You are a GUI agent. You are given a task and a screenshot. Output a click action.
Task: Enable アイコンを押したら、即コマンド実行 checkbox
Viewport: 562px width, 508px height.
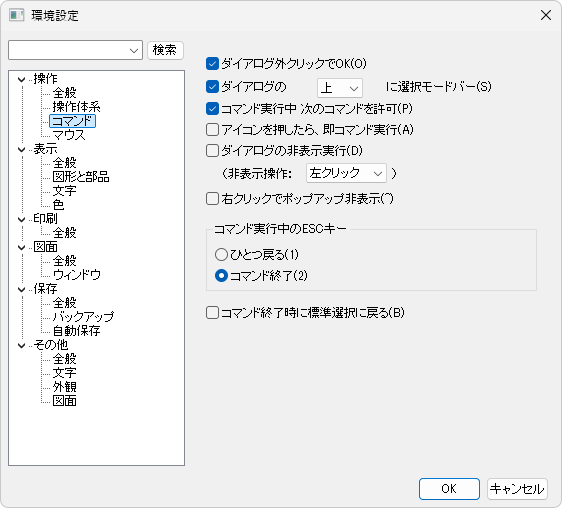[x=212, y=129]
